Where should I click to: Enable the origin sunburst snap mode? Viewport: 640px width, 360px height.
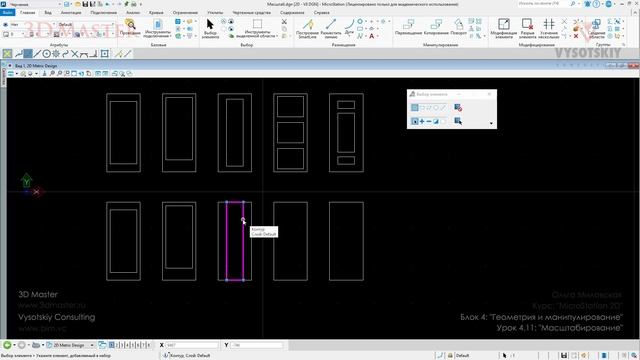pos(56,53)
